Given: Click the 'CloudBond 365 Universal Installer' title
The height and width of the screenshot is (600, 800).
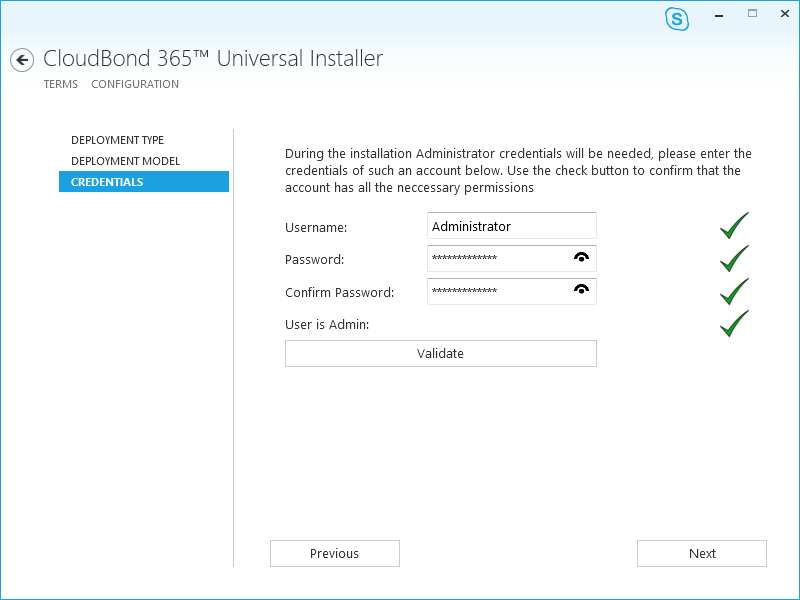Looking at the screenshot, I should (213, 58).
